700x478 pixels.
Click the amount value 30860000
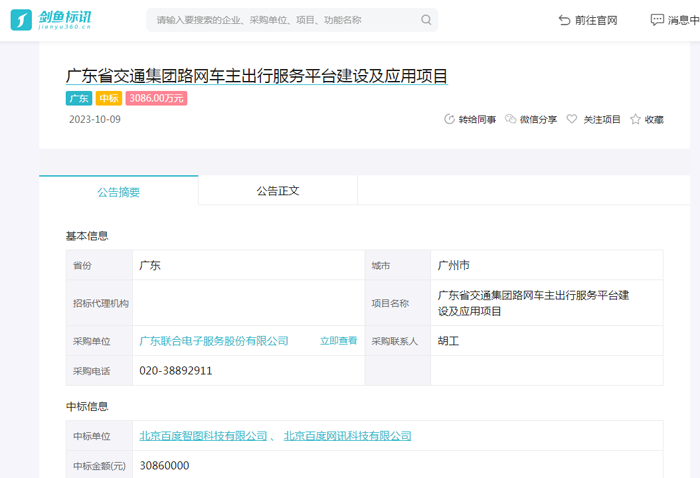pyautogui.click(x=164, y=466)
